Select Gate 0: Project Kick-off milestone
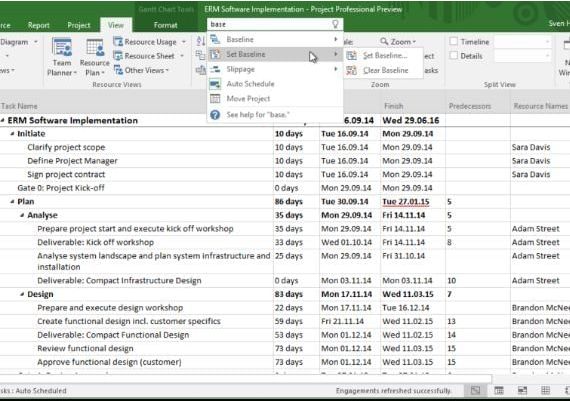The width and height of the screenshot is (570, 401). pyautogui.click(x=61, y=188)
